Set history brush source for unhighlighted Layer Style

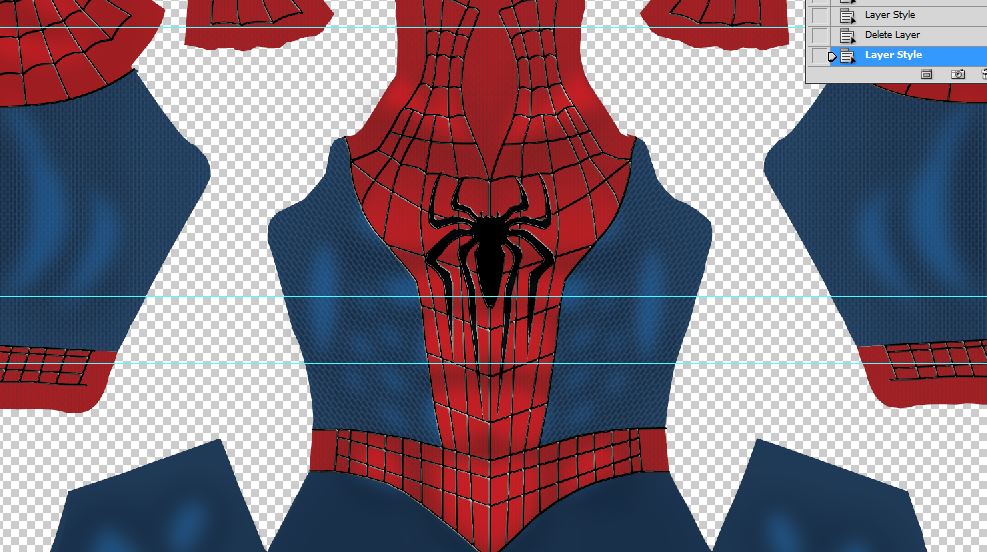click(x=820, y=15)
